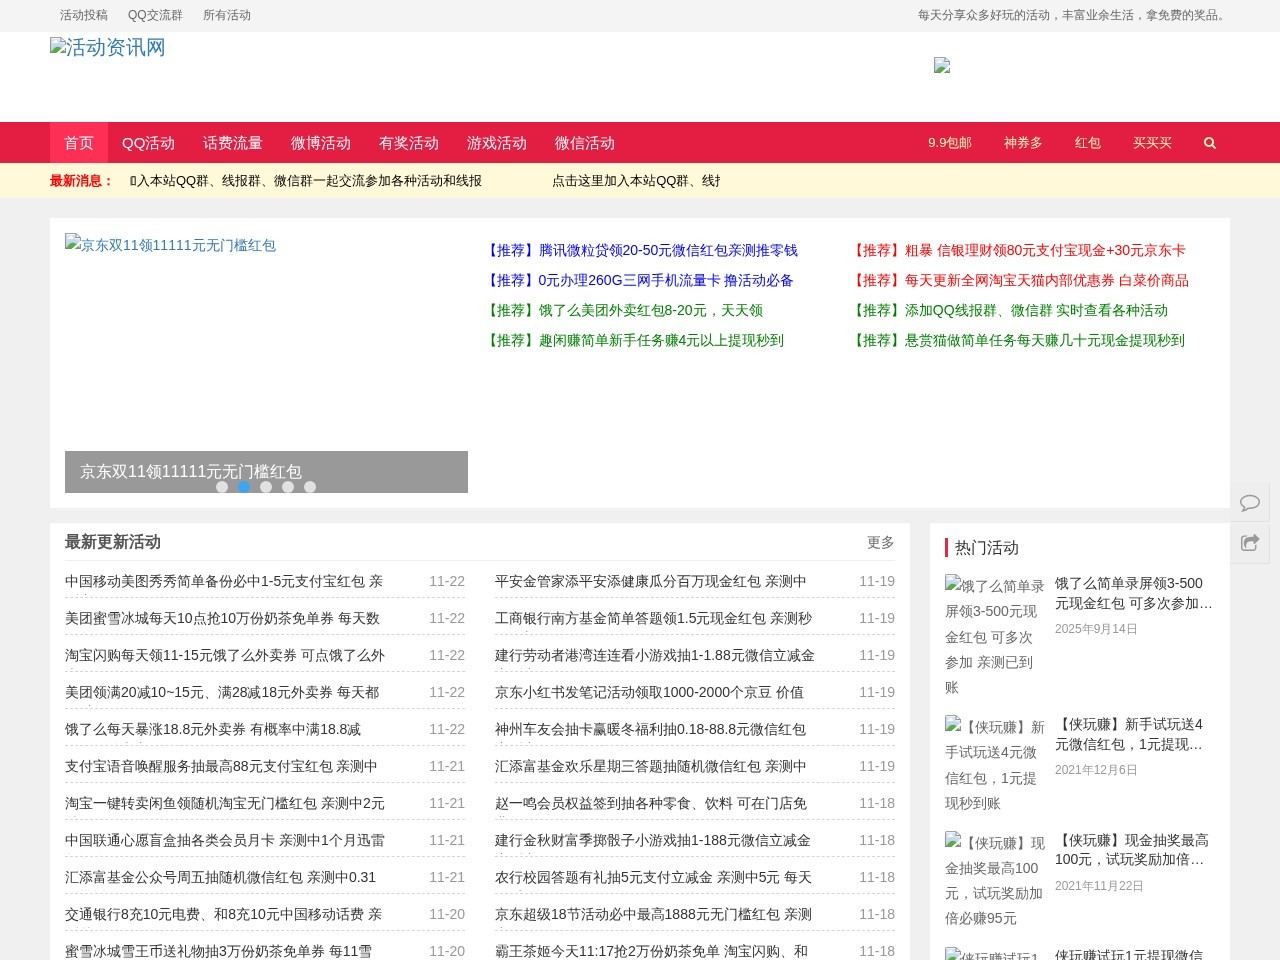Viewport: 1280px width, 960px height.
Task: Click the share arrow side icon
Action: pyautogui.click(x=1250, y=543)
